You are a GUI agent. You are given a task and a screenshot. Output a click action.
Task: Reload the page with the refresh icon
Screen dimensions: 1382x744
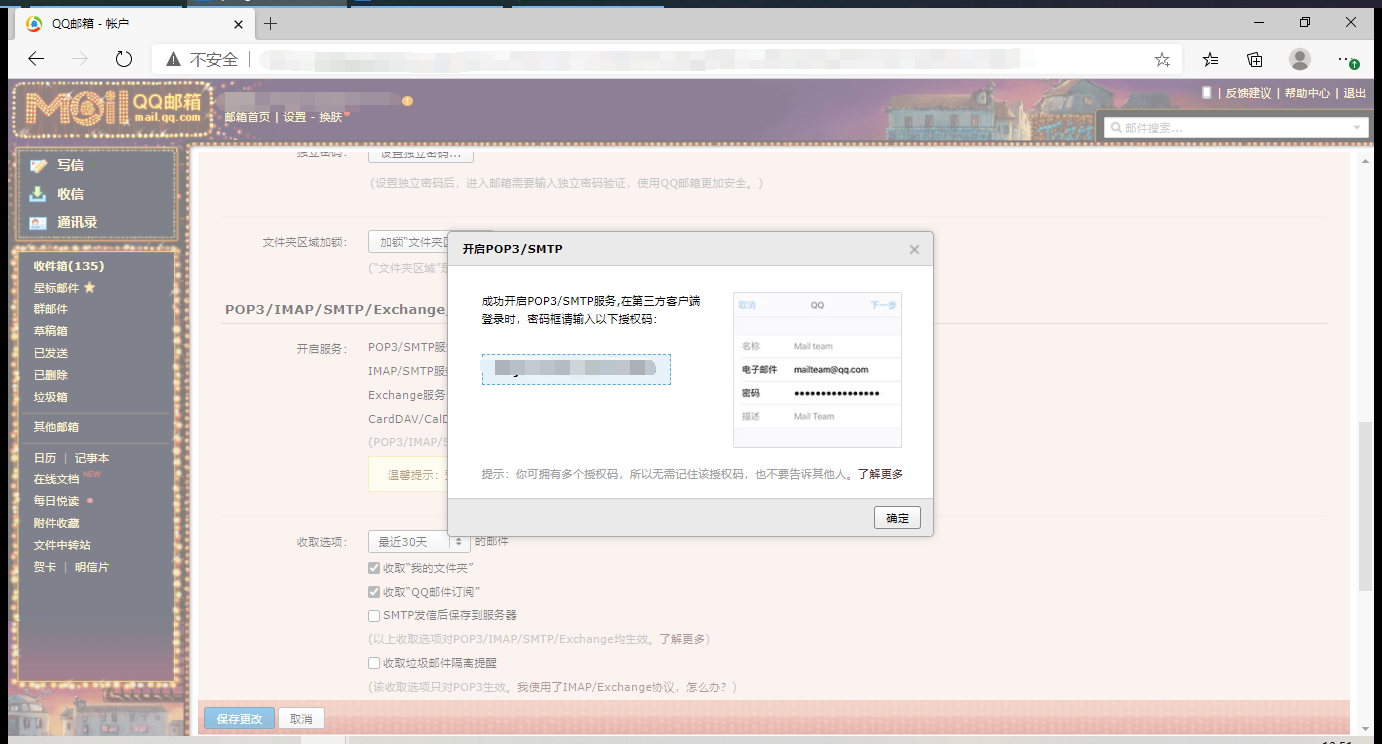pos(124,59)
